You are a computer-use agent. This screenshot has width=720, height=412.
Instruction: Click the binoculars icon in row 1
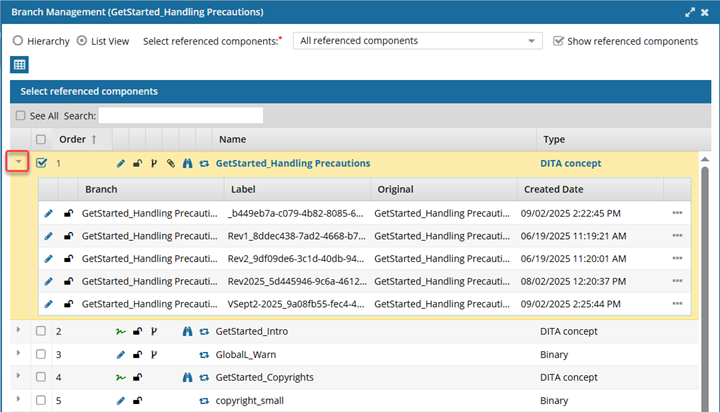tap(187, 163)
